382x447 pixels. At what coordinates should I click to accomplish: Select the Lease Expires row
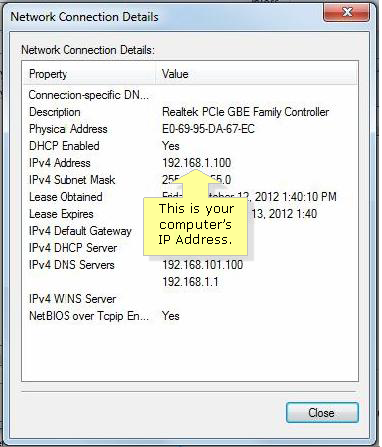(x=190, y=214)
